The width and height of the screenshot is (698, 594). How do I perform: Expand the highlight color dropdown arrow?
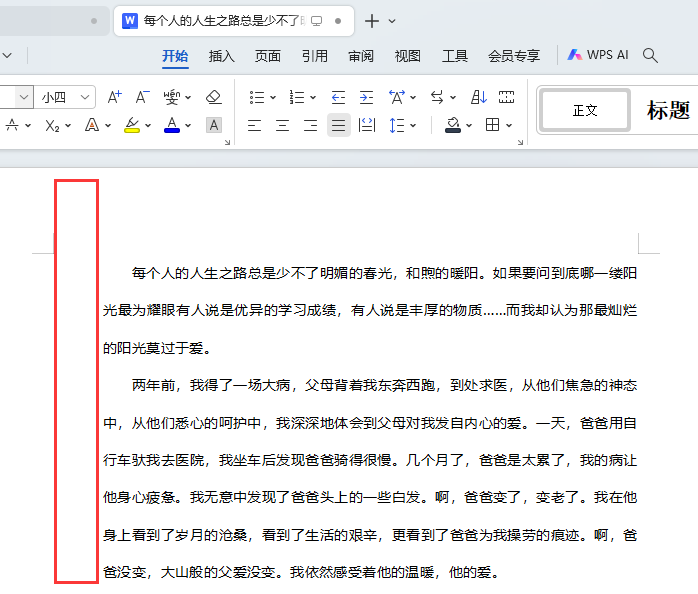[x=148, y=126]
